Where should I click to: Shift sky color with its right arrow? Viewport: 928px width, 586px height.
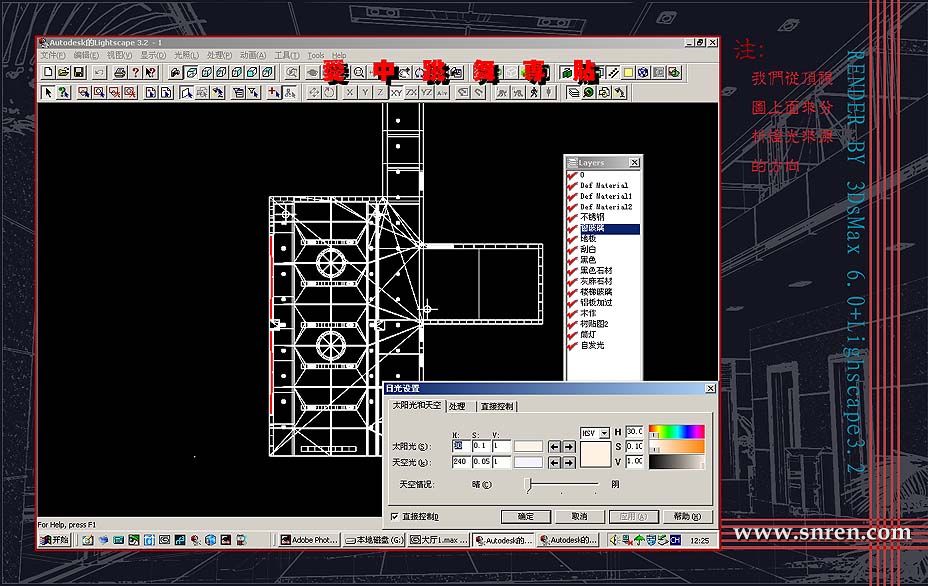[568, 462]
